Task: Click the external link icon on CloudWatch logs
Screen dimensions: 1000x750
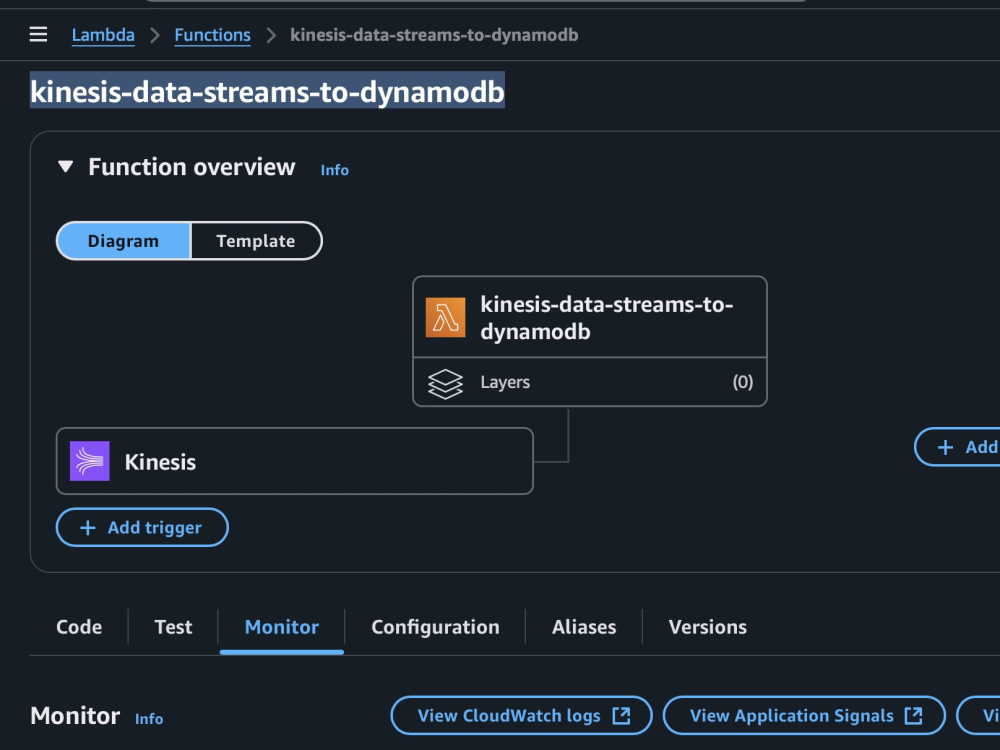Action: click(x=621, y=716)
